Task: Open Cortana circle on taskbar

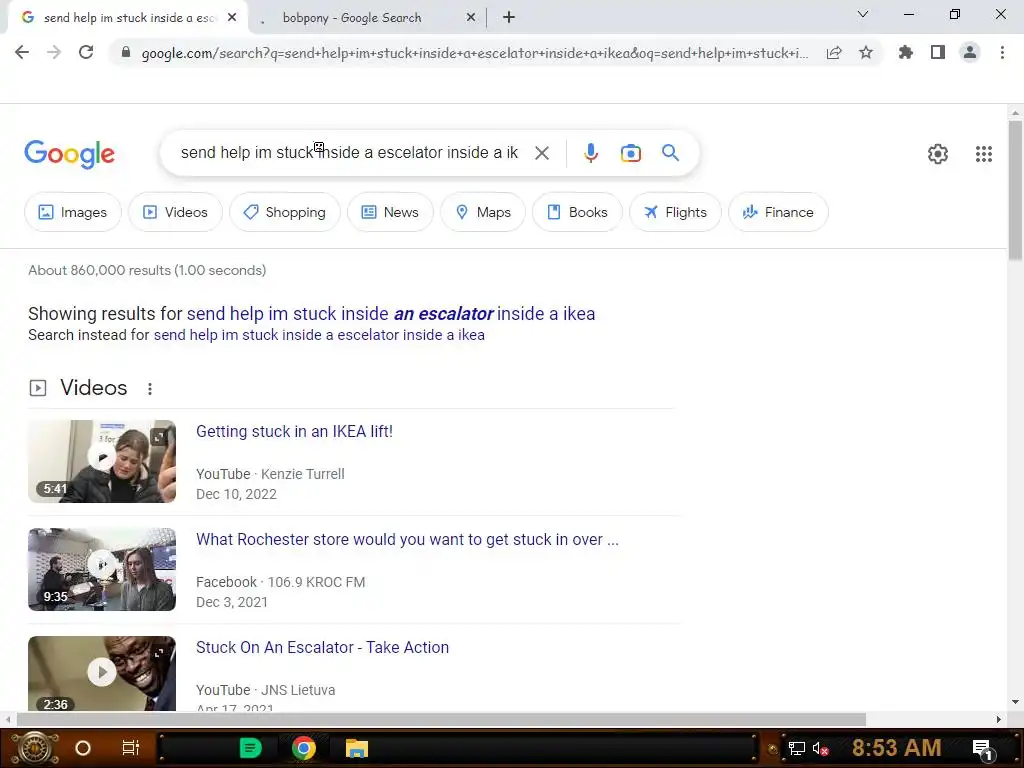Action: pos(83,748)
